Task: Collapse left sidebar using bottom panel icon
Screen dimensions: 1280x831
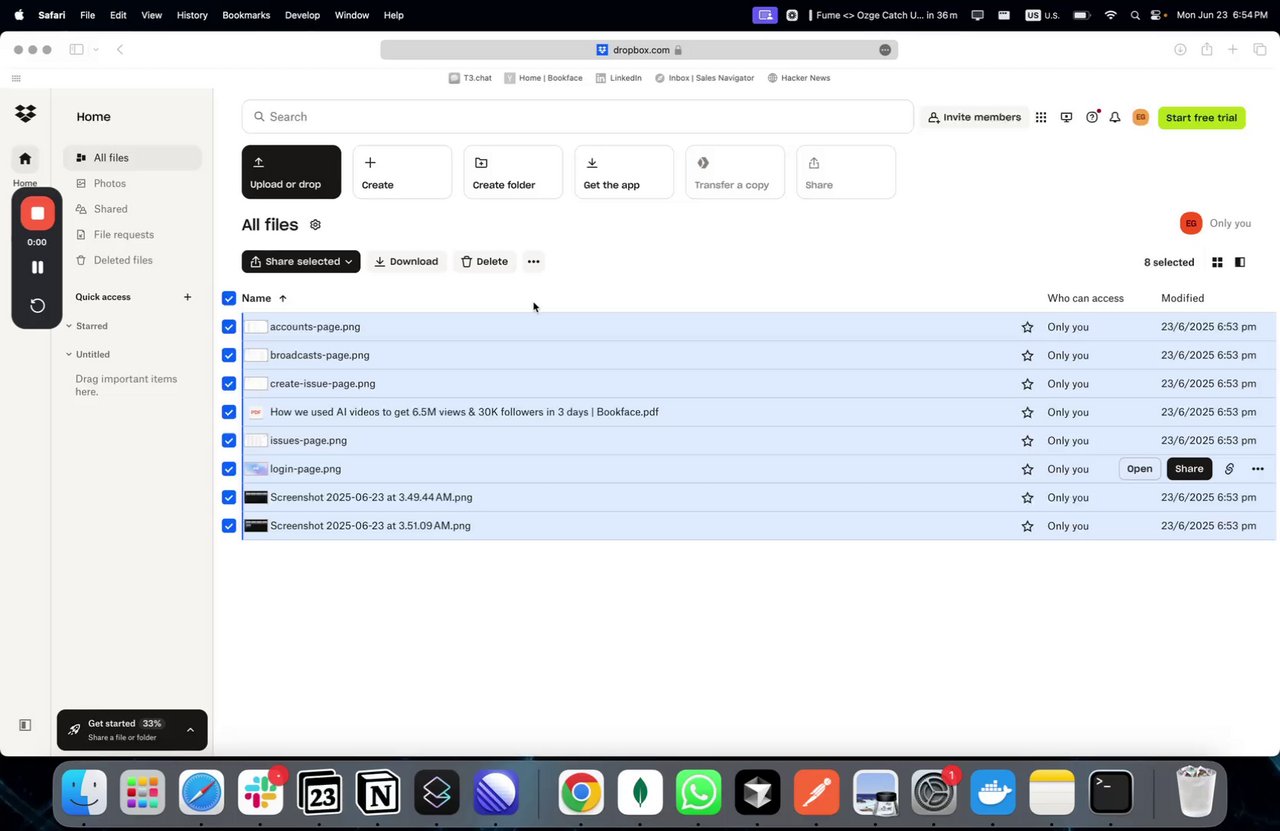Action: (25, 725)
